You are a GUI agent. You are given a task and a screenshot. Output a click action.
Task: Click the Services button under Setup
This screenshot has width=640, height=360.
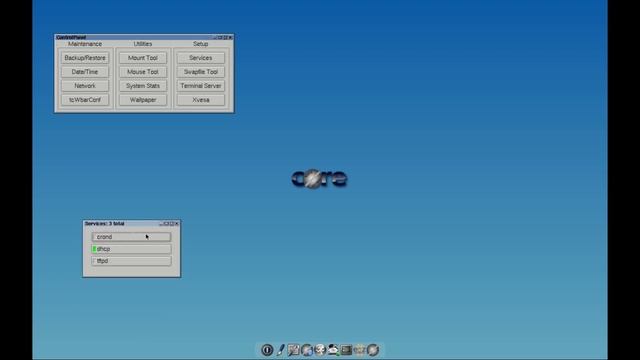tap(201, 58)
